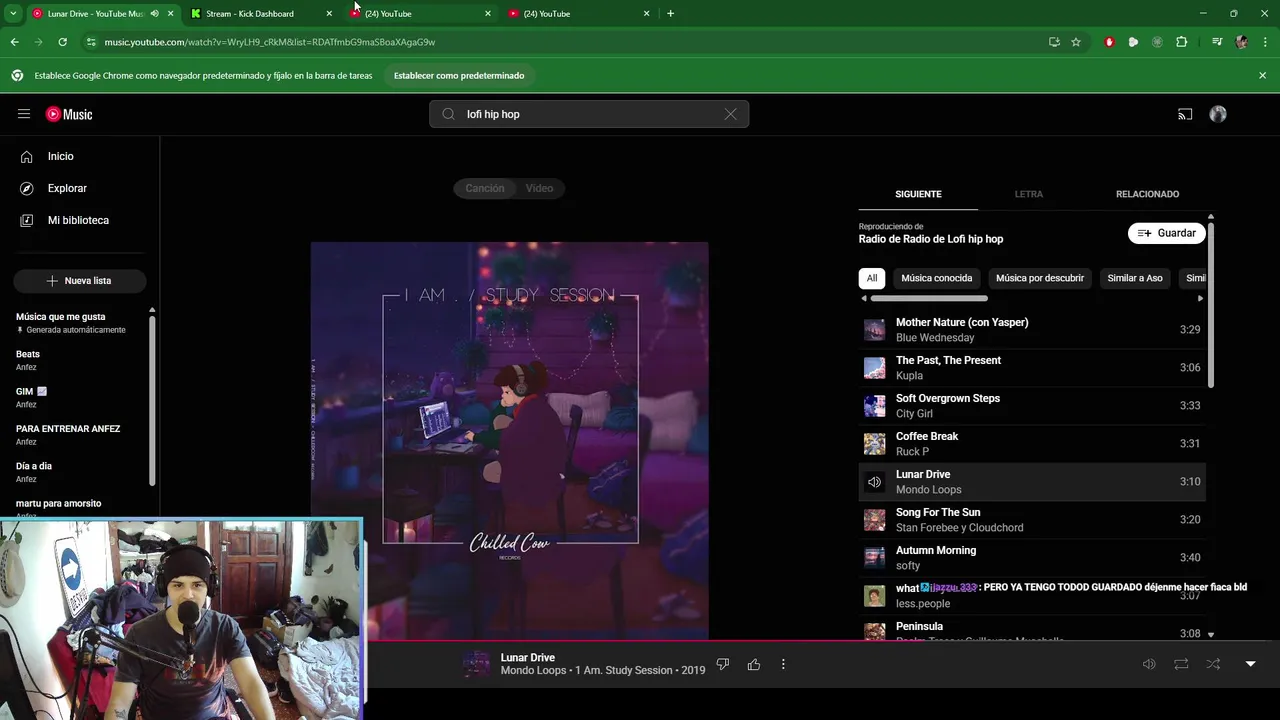Open the Chrome tab search dropdown
The image size is (1280, 720).
[13, 13]
